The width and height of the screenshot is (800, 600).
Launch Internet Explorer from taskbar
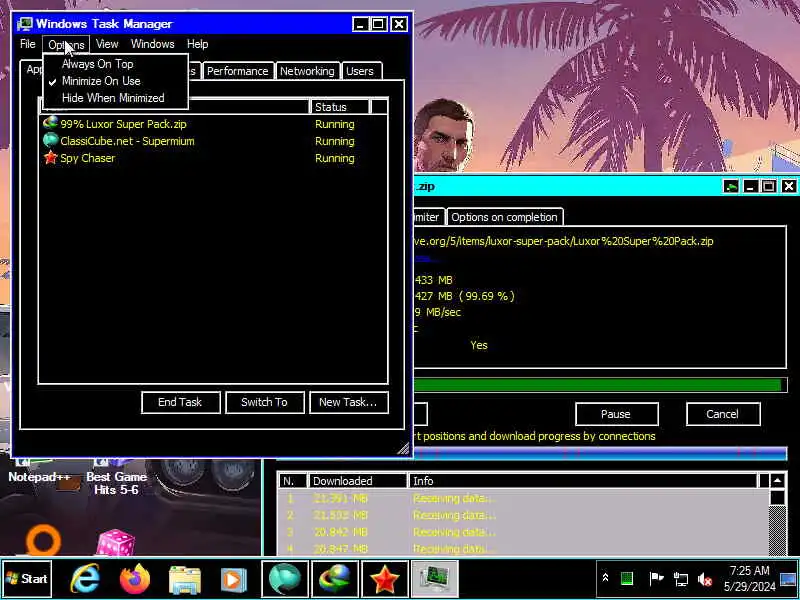click(85, 579)
